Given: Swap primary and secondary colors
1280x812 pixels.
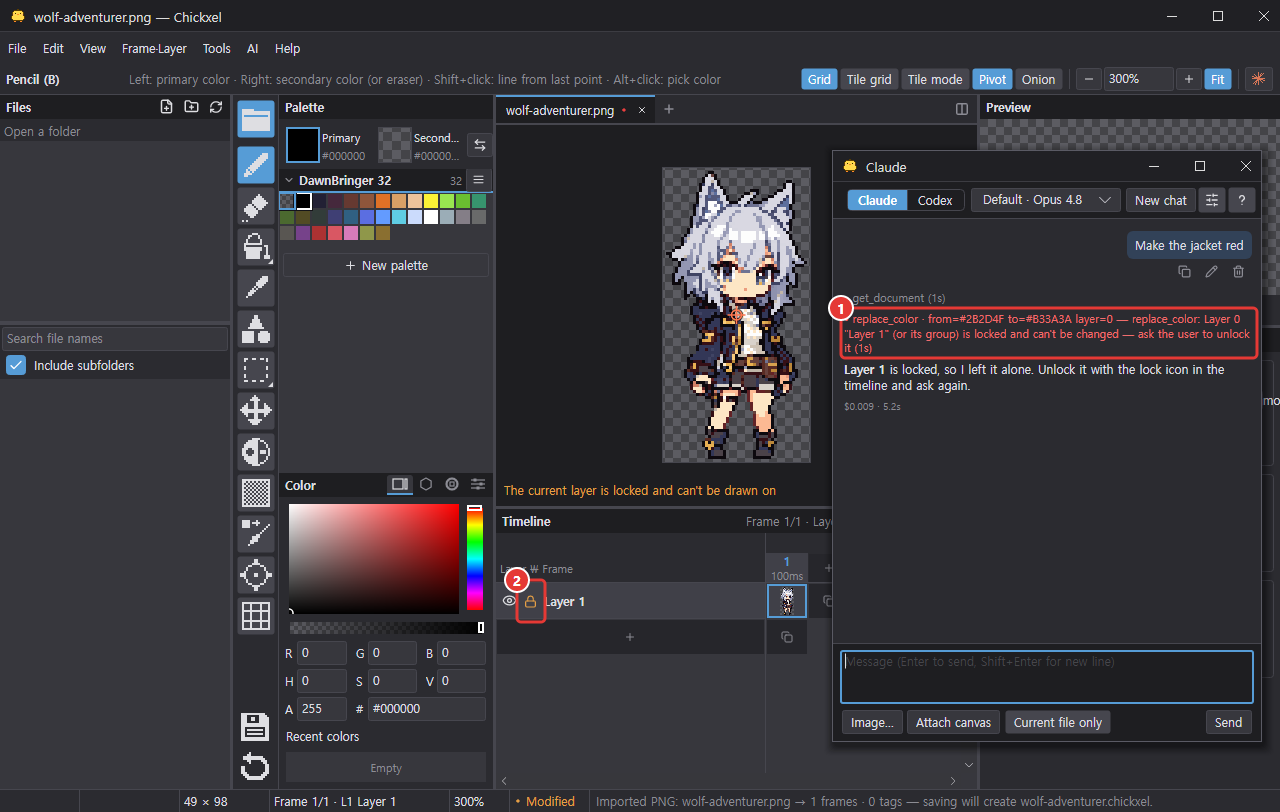Looking at the screenshot, I should 480,145.
